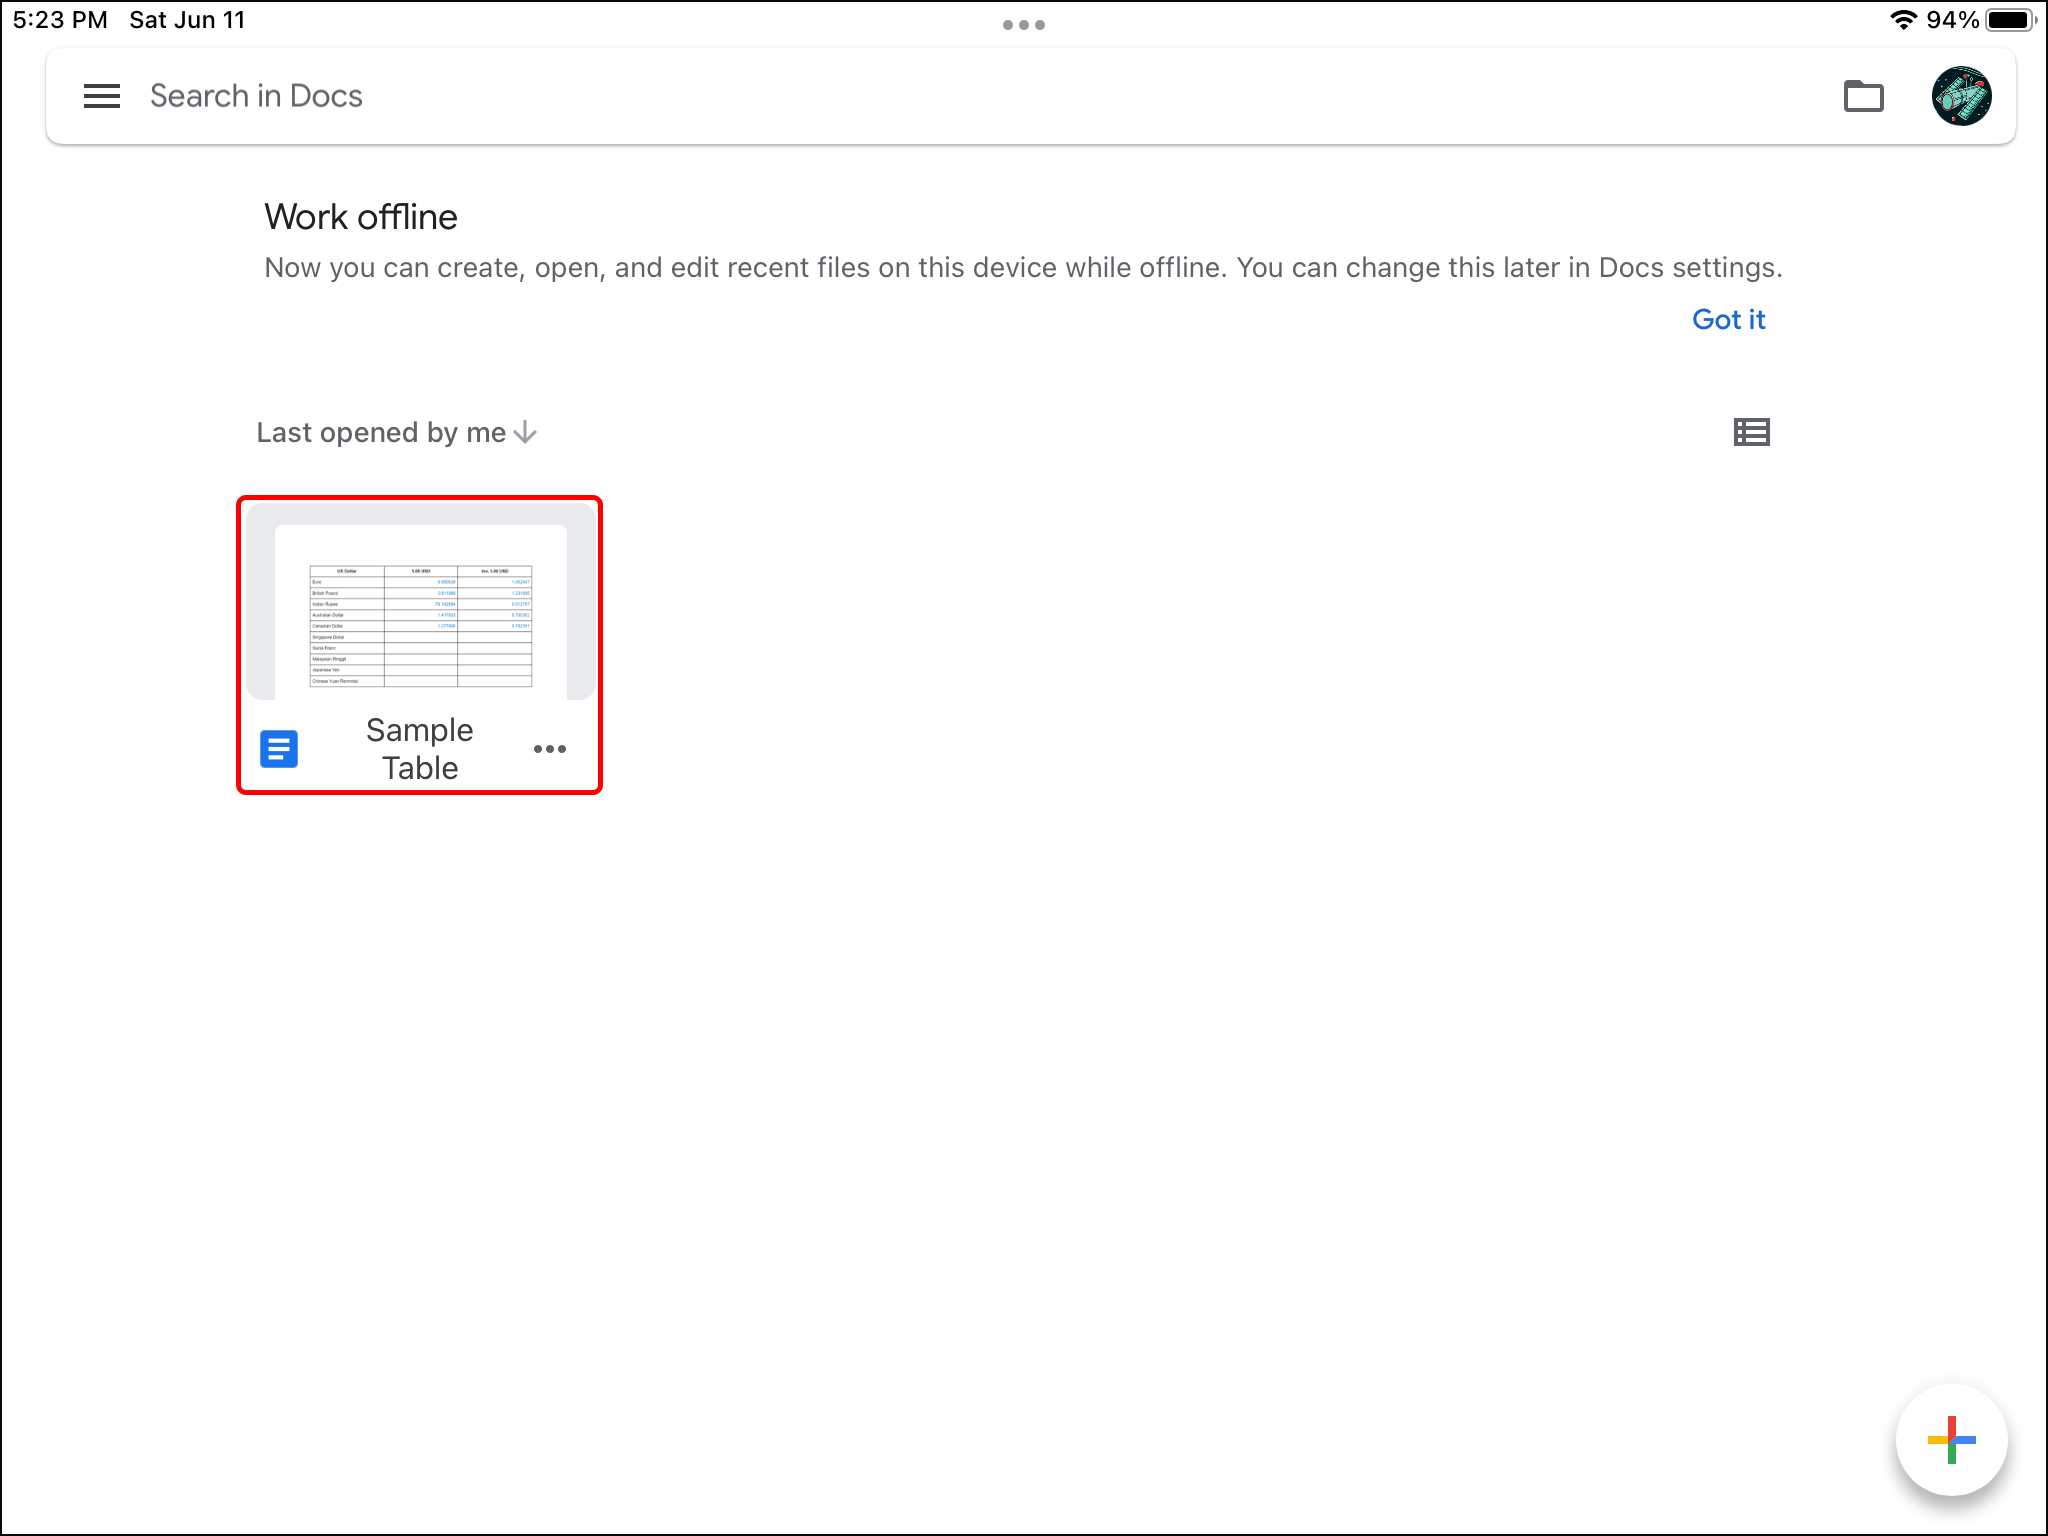
Task: Tap the Sat Jun 11 date in status bar
Action: [187, 20]
